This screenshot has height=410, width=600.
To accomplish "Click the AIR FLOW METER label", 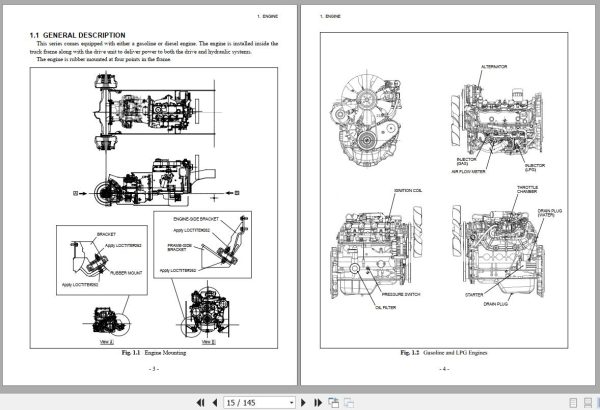I will coord(468,172).
